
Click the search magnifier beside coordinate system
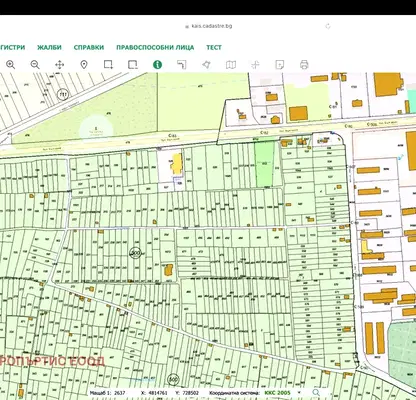click(316, 393)
